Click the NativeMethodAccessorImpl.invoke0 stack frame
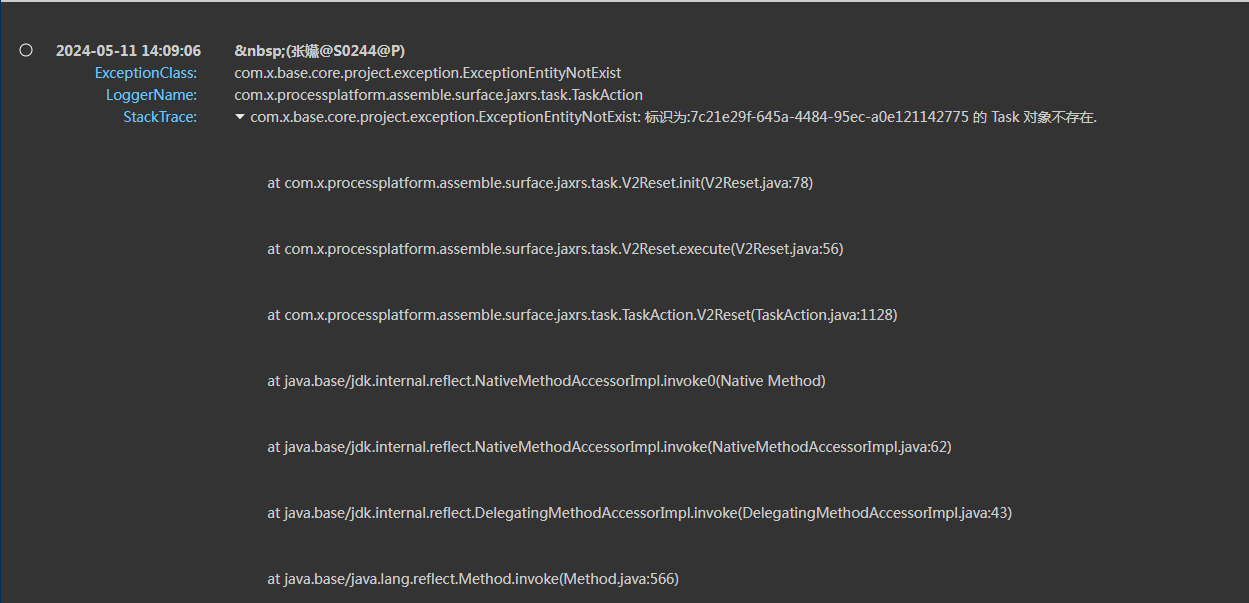 tap(546, 381)
